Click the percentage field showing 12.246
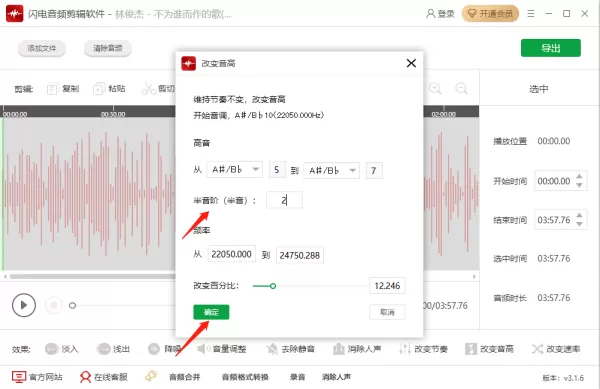This screenshot has width=600, height=389. click(x=387, y=286)
